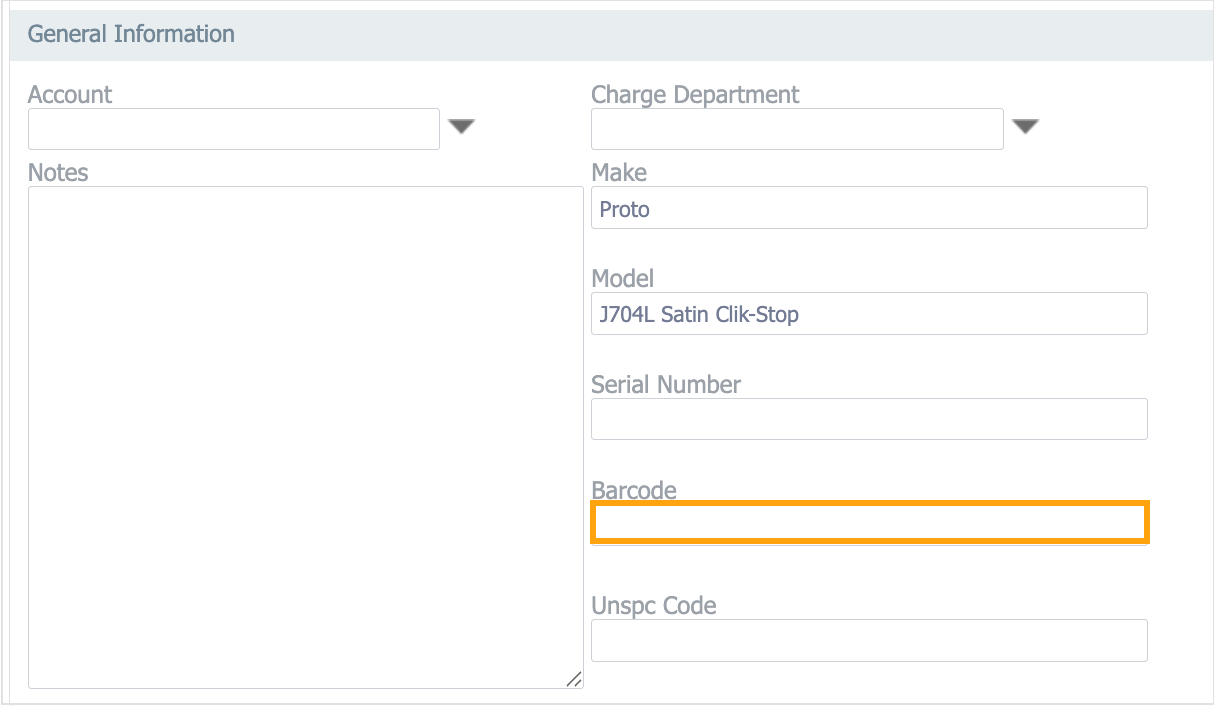This screenshot has width=1214, height=706.
Task: Click the Charge Department label text
Action: point(695,95)
